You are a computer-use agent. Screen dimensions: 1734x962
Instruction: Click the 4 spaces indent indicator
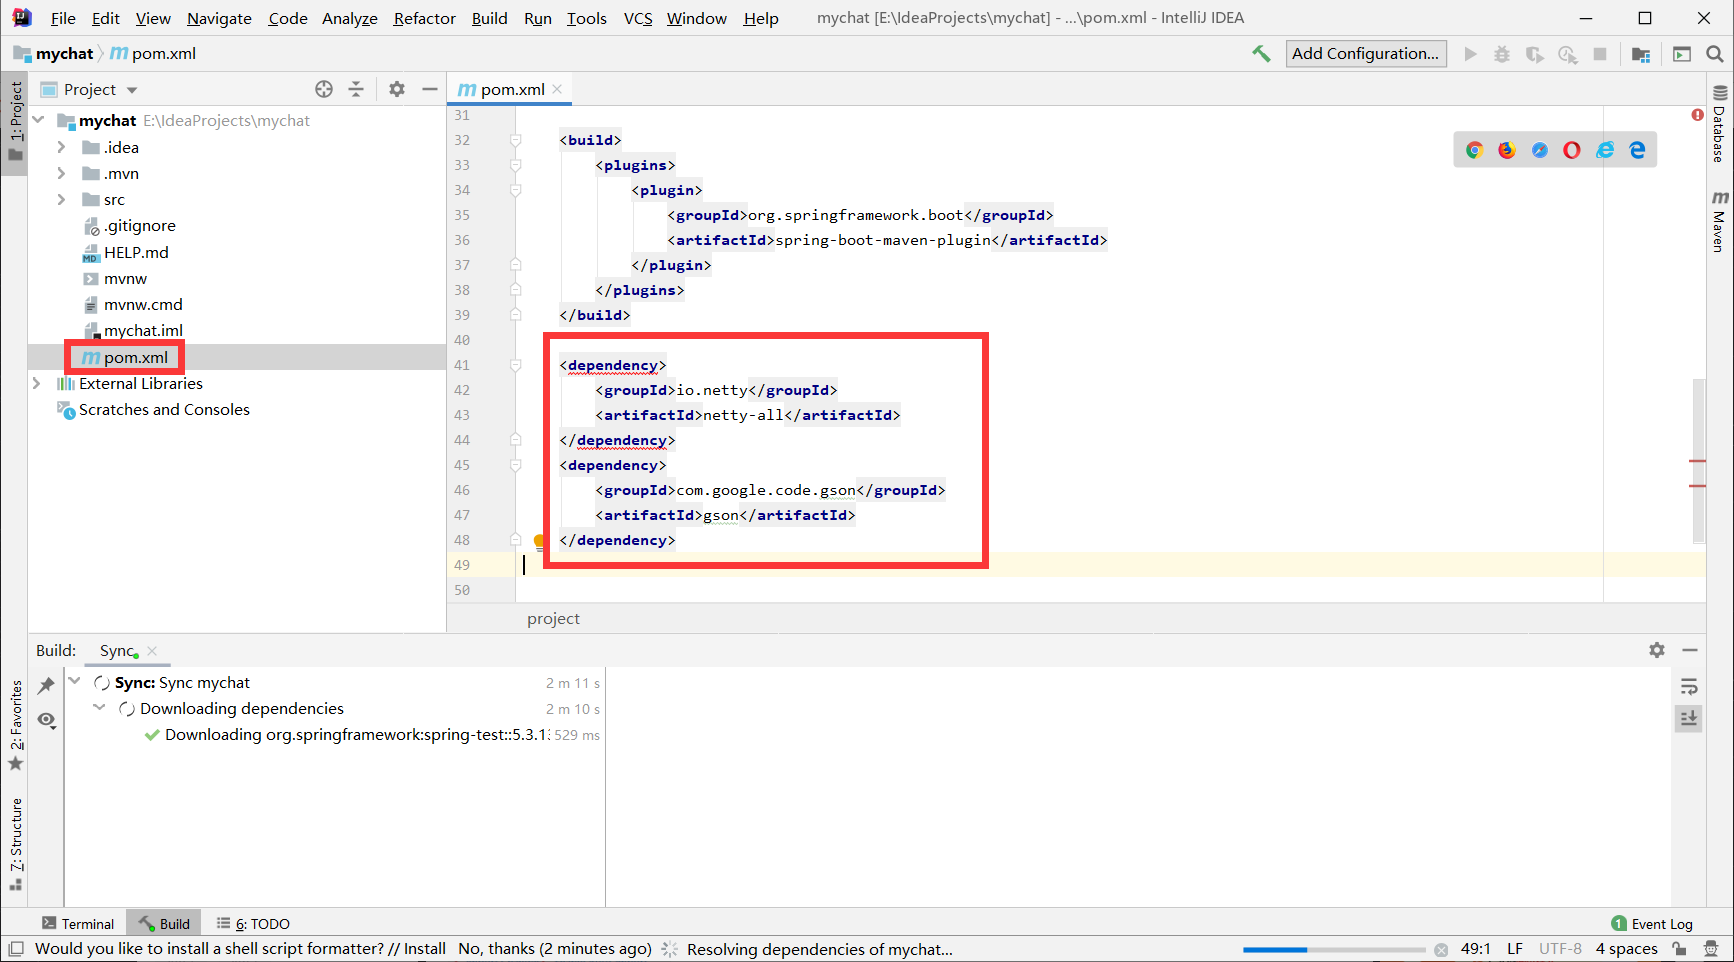[1626, 949]
